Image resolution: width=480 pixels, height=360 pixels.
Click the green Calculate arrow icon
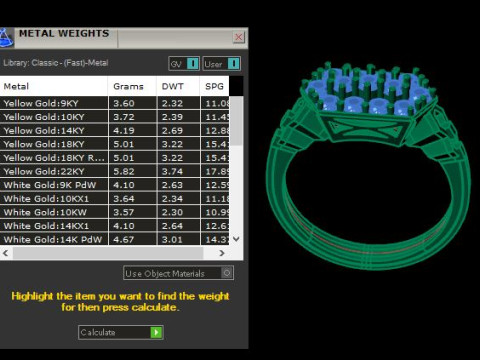pyautogui.click(x=156, y=332)
